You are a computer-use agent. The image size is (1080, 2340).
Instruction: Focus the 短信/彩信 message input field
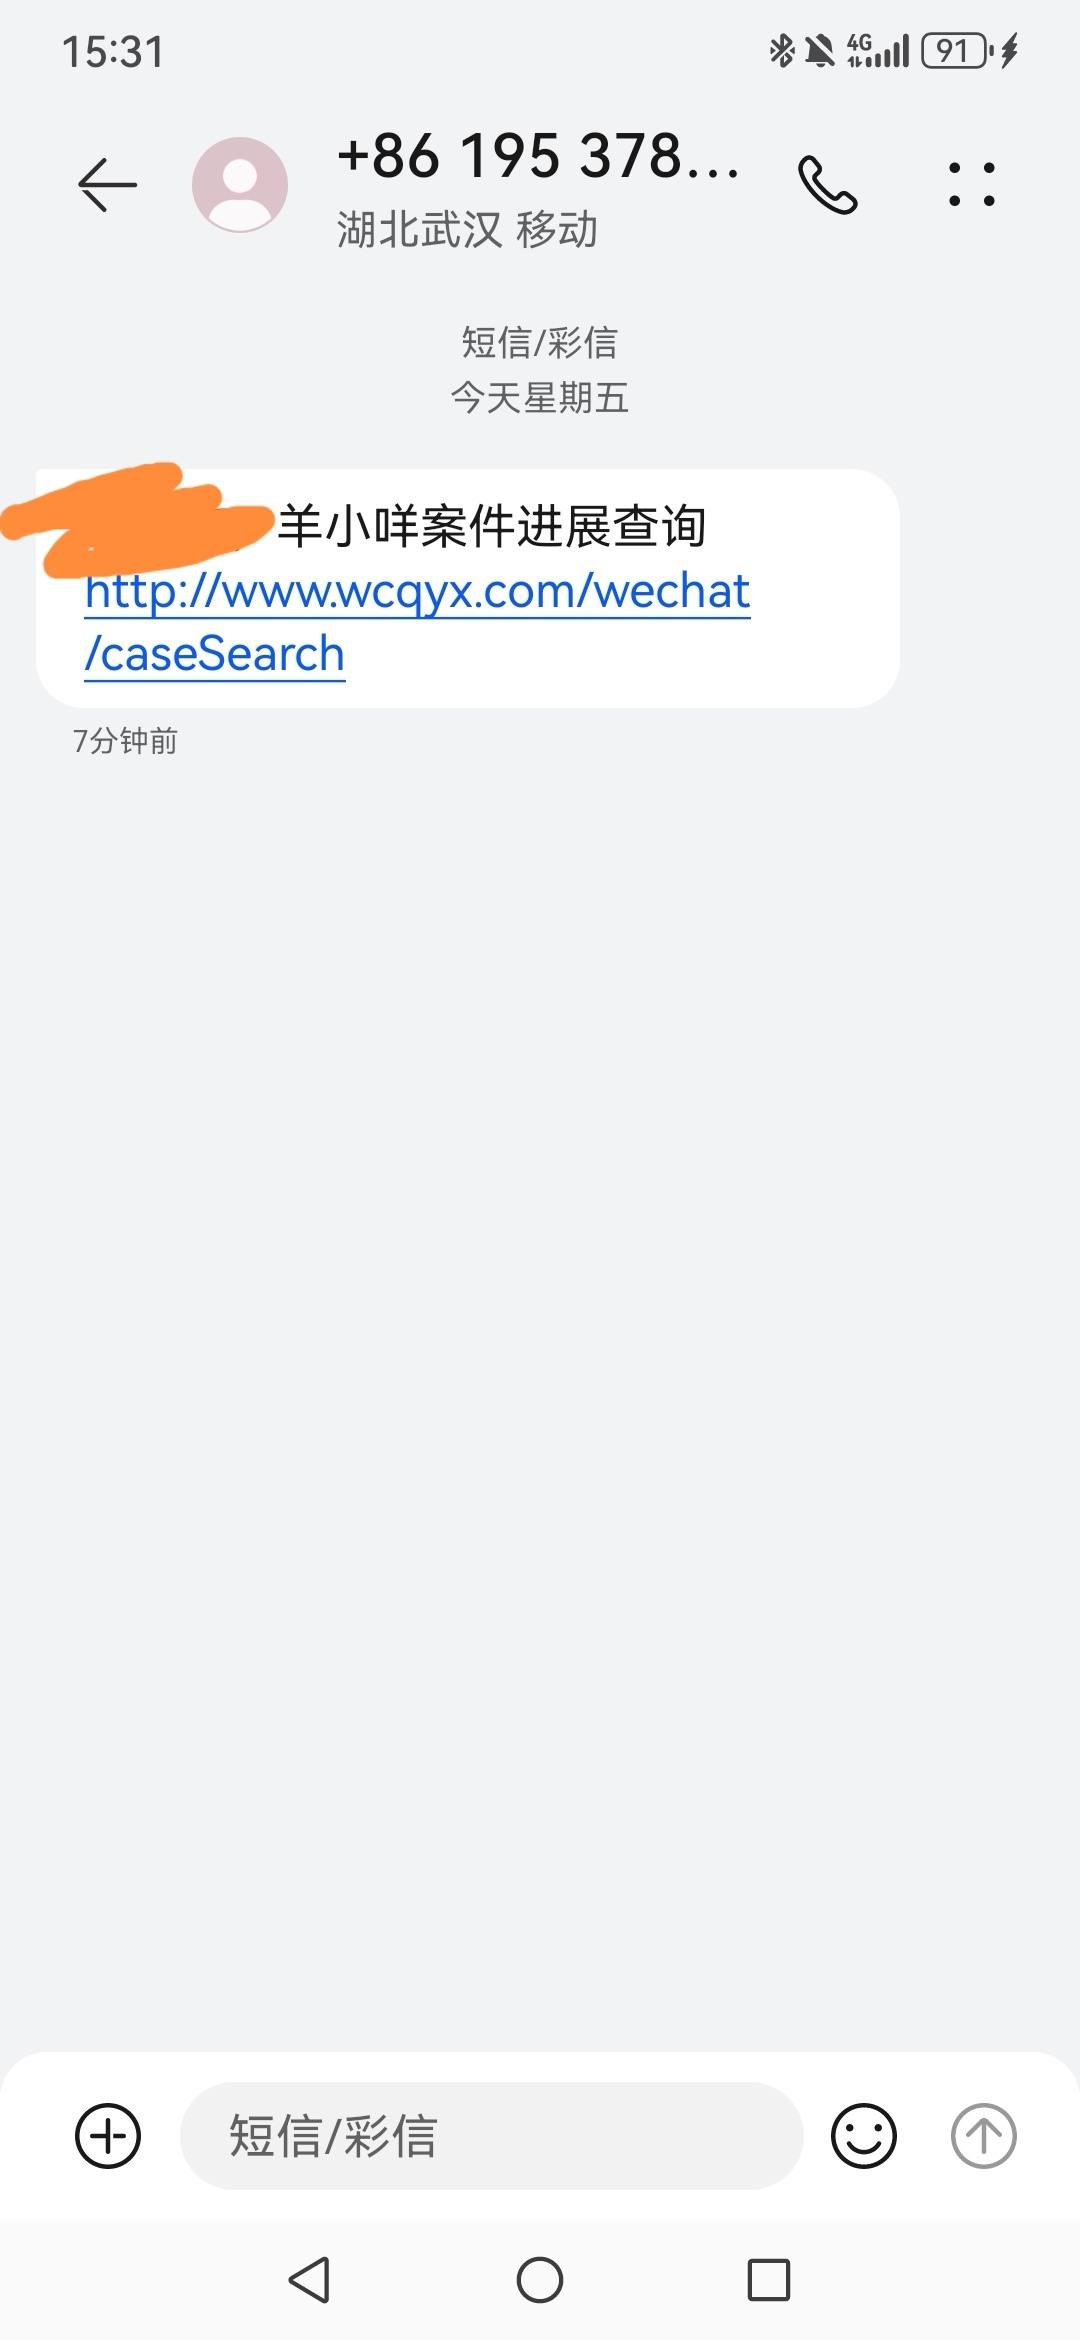click(x=492, y=2135)
